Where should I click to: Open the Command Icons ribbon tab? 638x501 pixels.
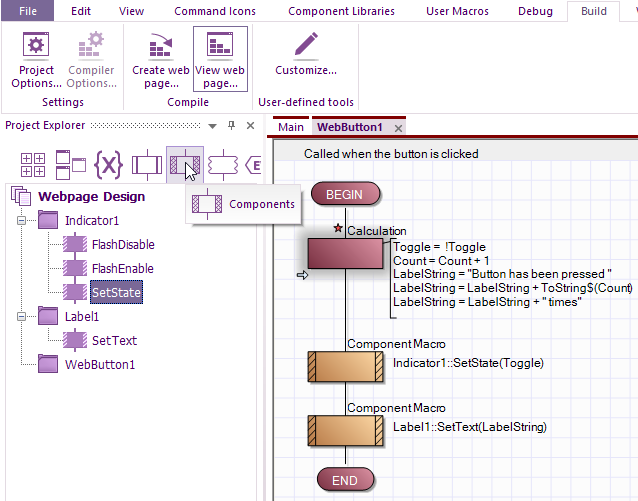click(x=215, y=11)
